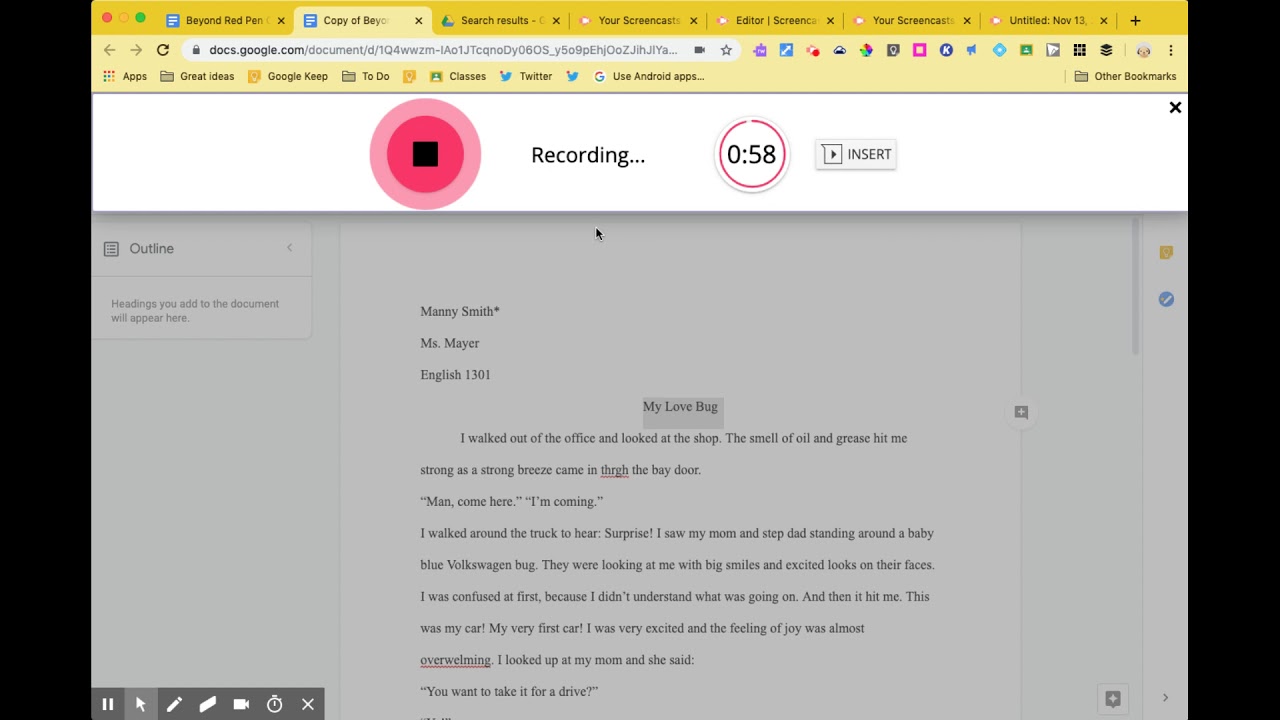Open the Great ideas bookmark folder
1280x720 pixels.
click(x=198, y=76)
